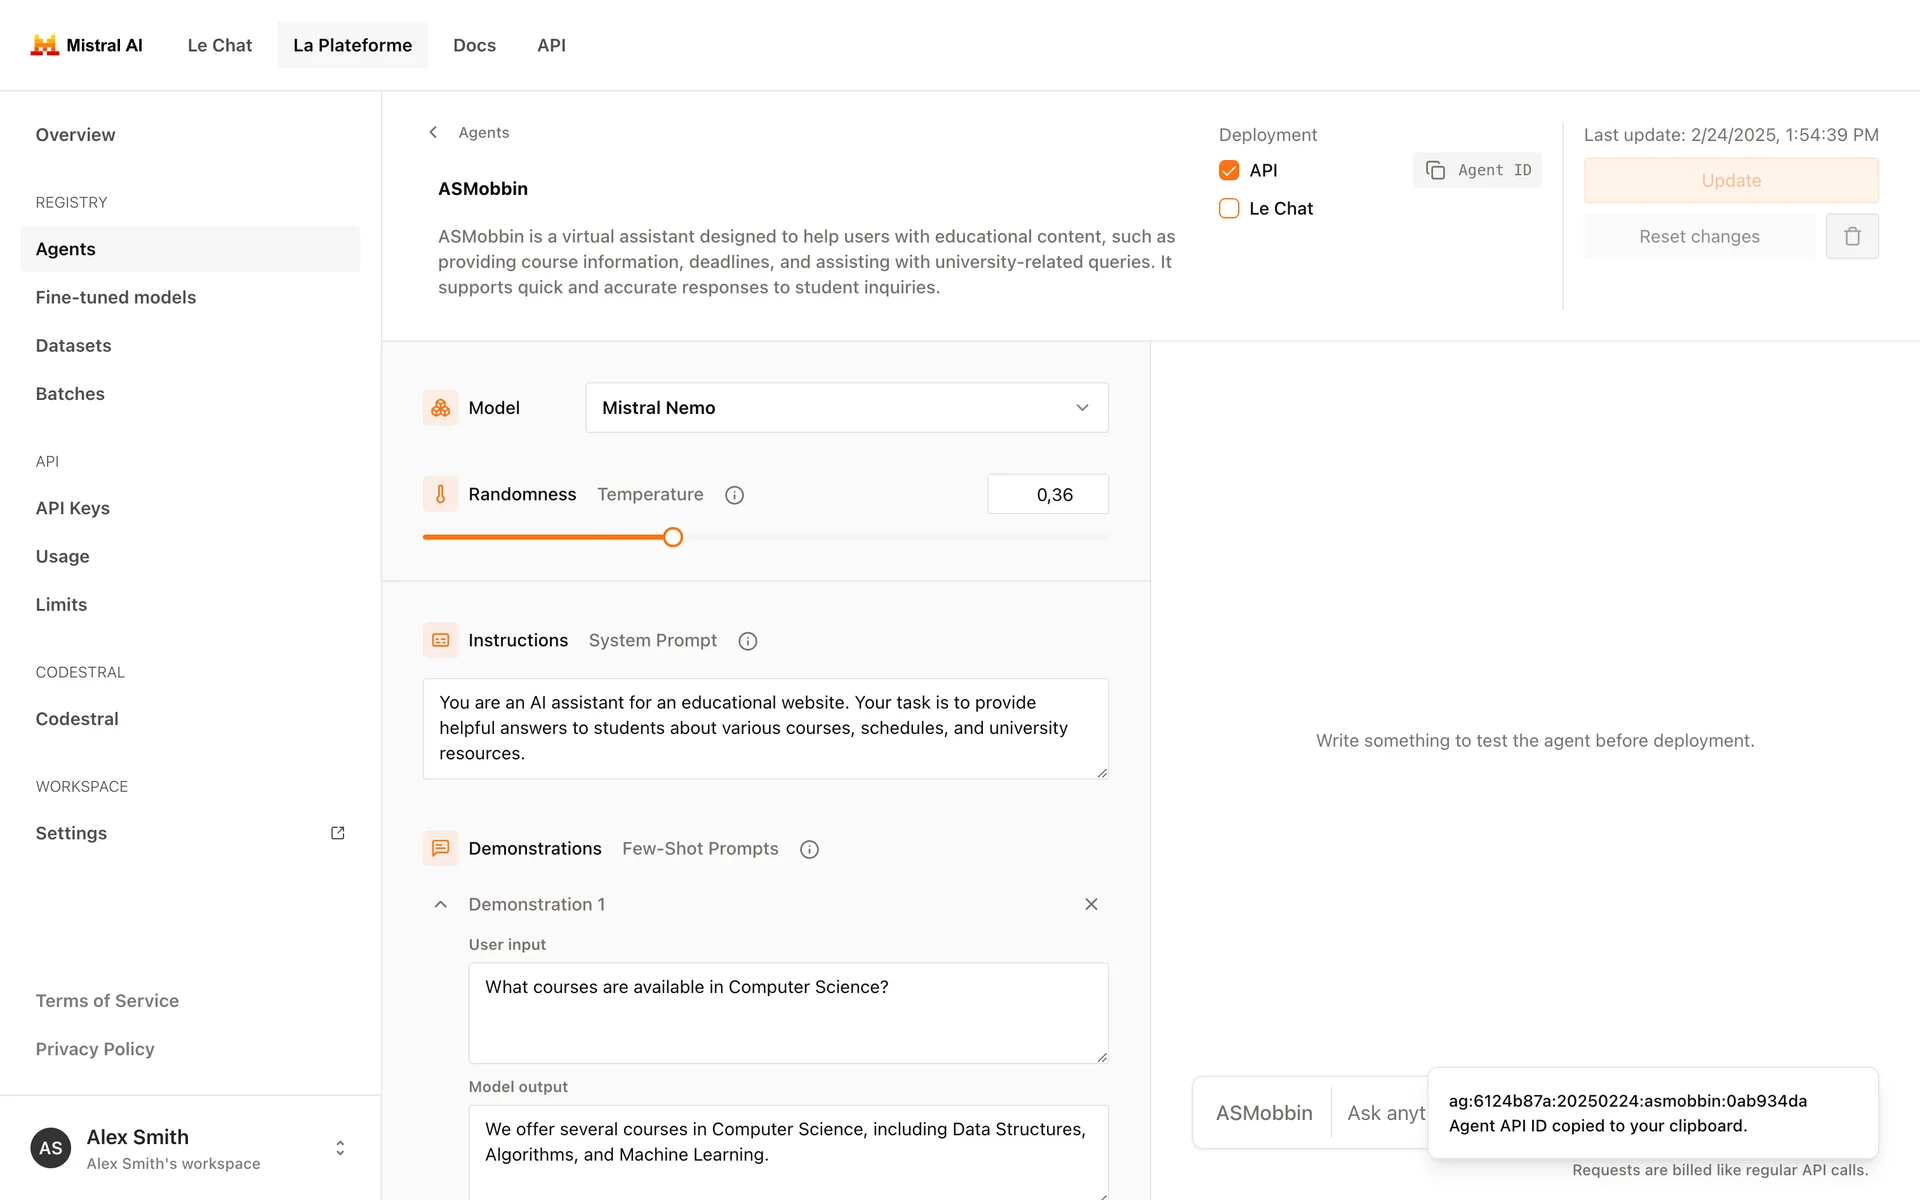This screenshot has height=1200, width=1920.
Task: Collapse the Demonstration 1 section
Action: click(x=440, y=904)
